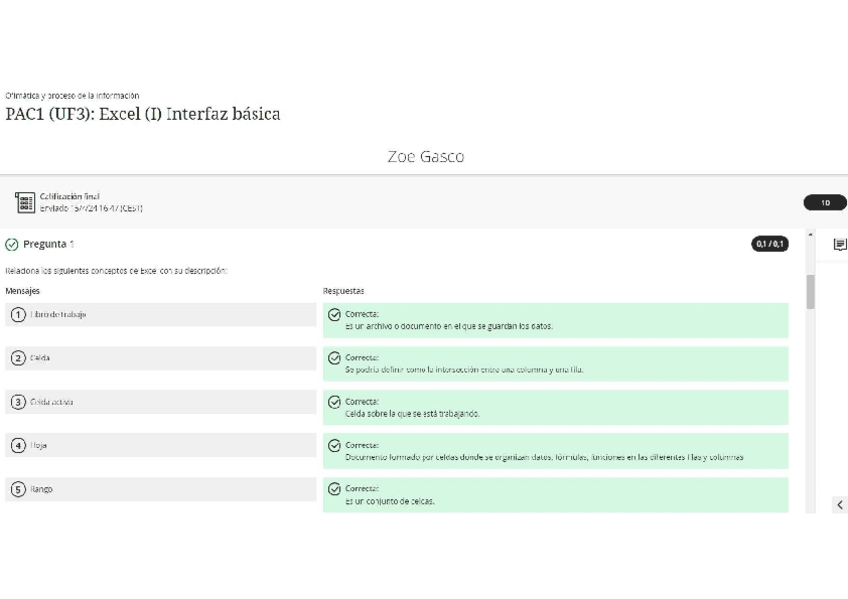Click the Pregunta 1 correct checkmark

point(12,244)
